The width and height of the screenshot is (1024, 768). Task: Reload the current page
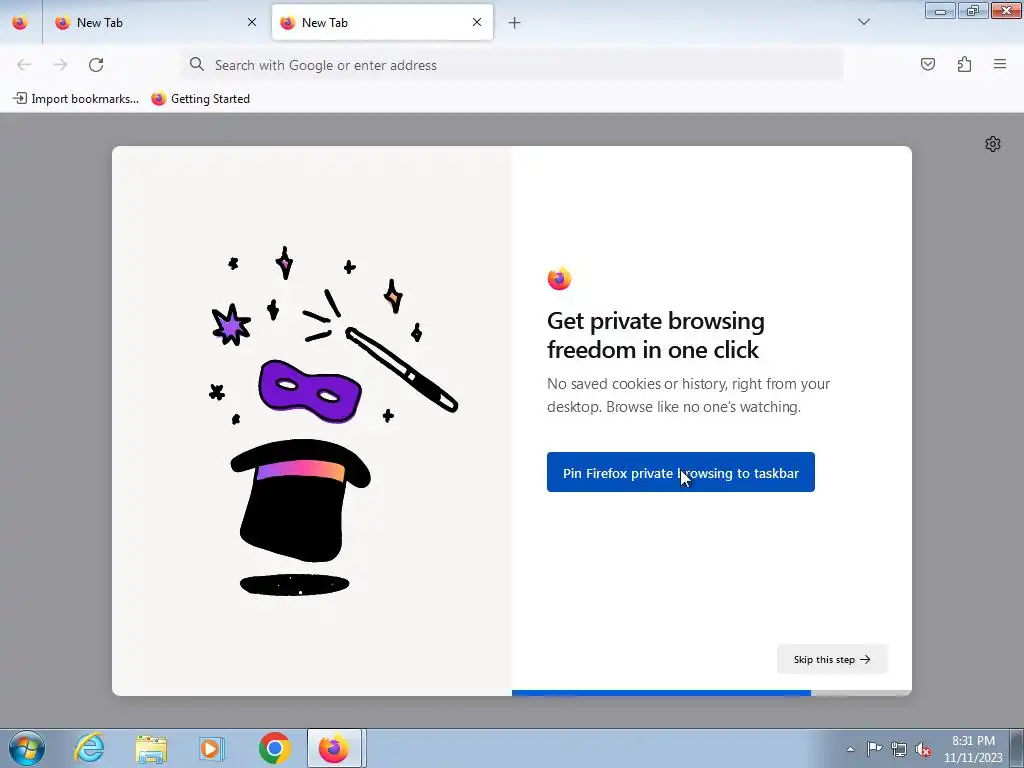tap(96, 65)
